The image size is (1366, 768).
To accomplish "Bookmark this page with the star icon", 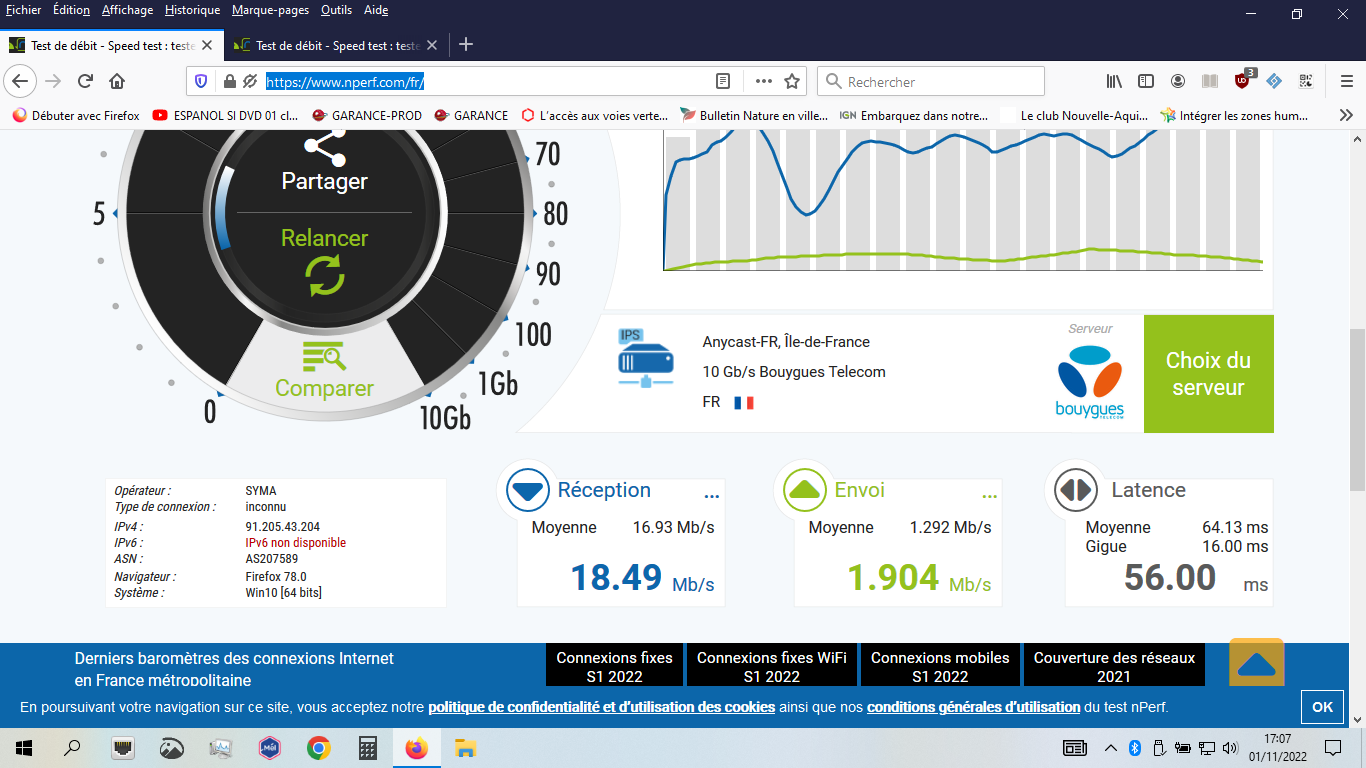I will 792,81.
